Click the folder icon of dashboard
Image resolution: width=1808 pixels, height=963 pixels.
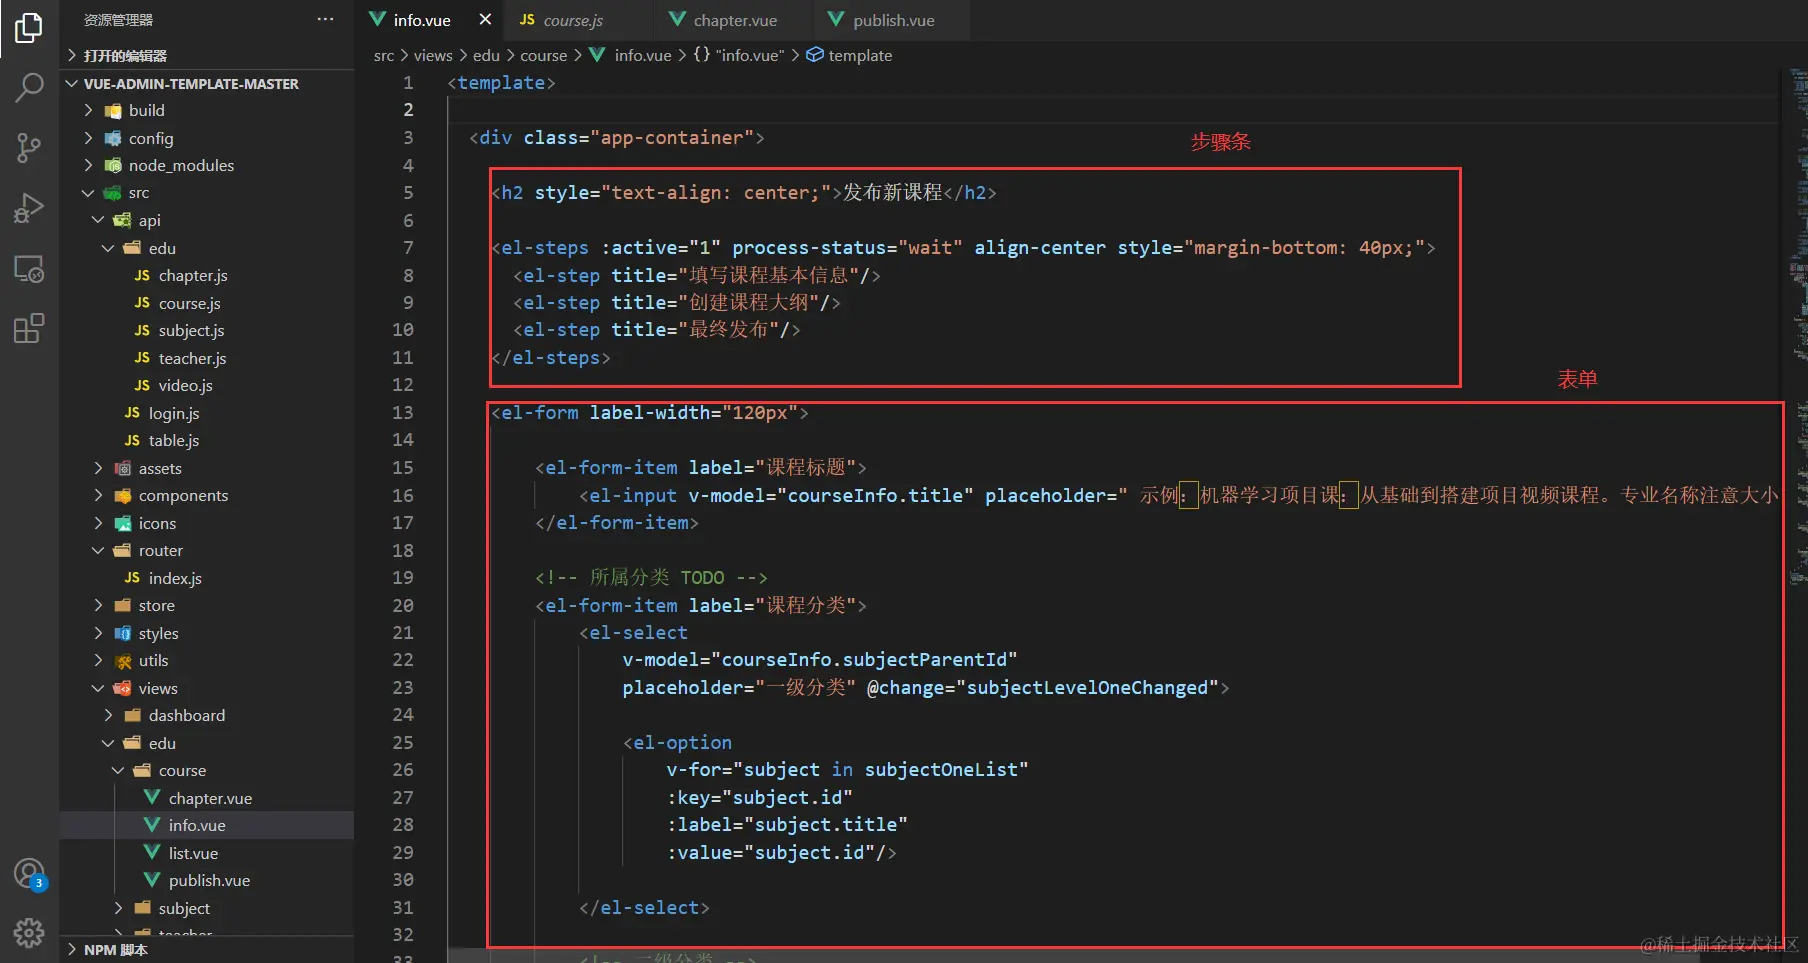tap(132, 715)
